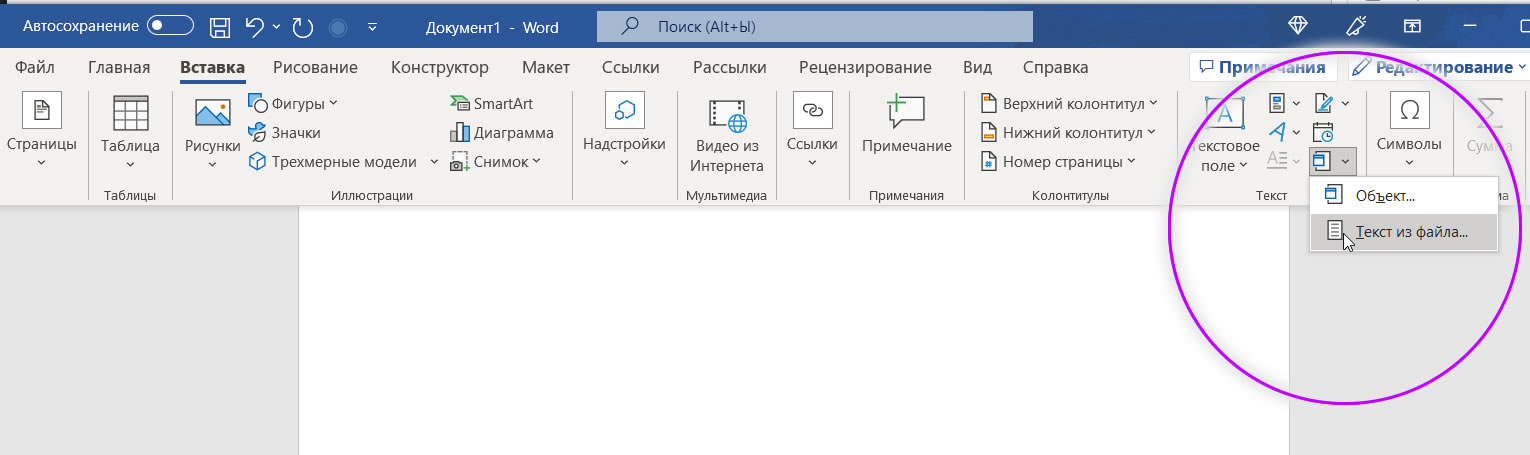This screenshot has width=1530, height=455.
Task: Switch to the Справка tab
Action: point(1056,68)
